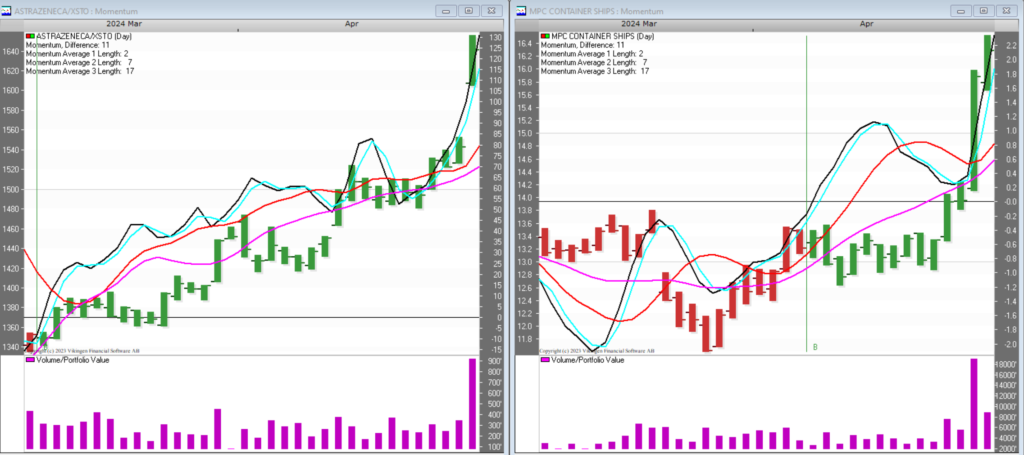
Task: Click the magenta Volume legend swatch in AstraZeneca chart
Action: [x=30, y=360]
